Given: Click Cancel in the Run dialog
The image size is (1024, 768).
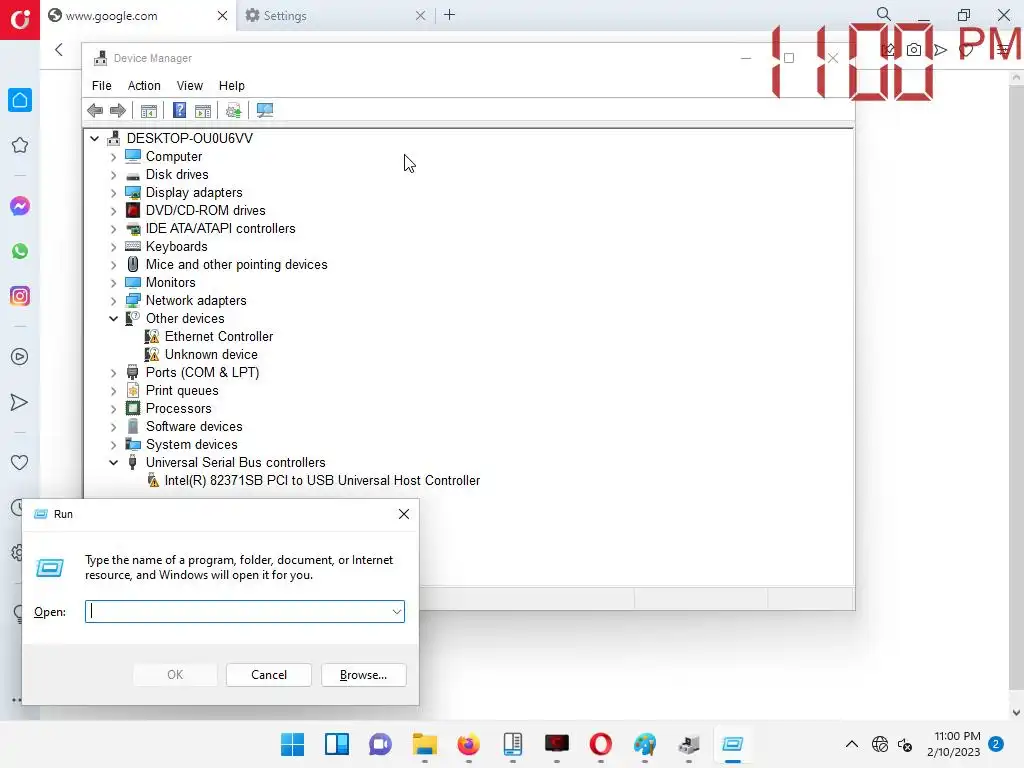Looking at the screenshot, I should click(x=268, y=675).
